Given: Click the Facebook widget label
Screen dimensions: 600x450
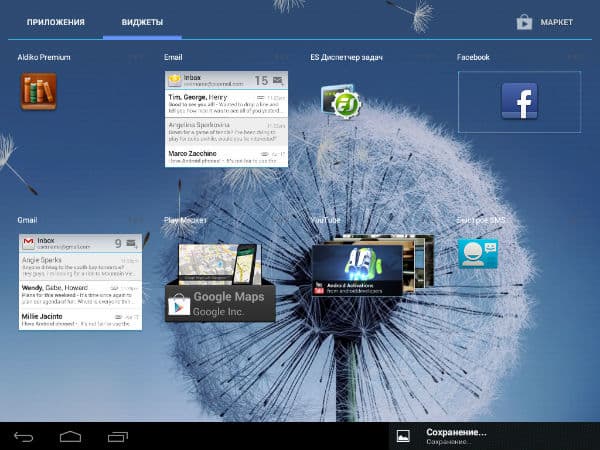Looking at the screenshot, I should point(473,57).
